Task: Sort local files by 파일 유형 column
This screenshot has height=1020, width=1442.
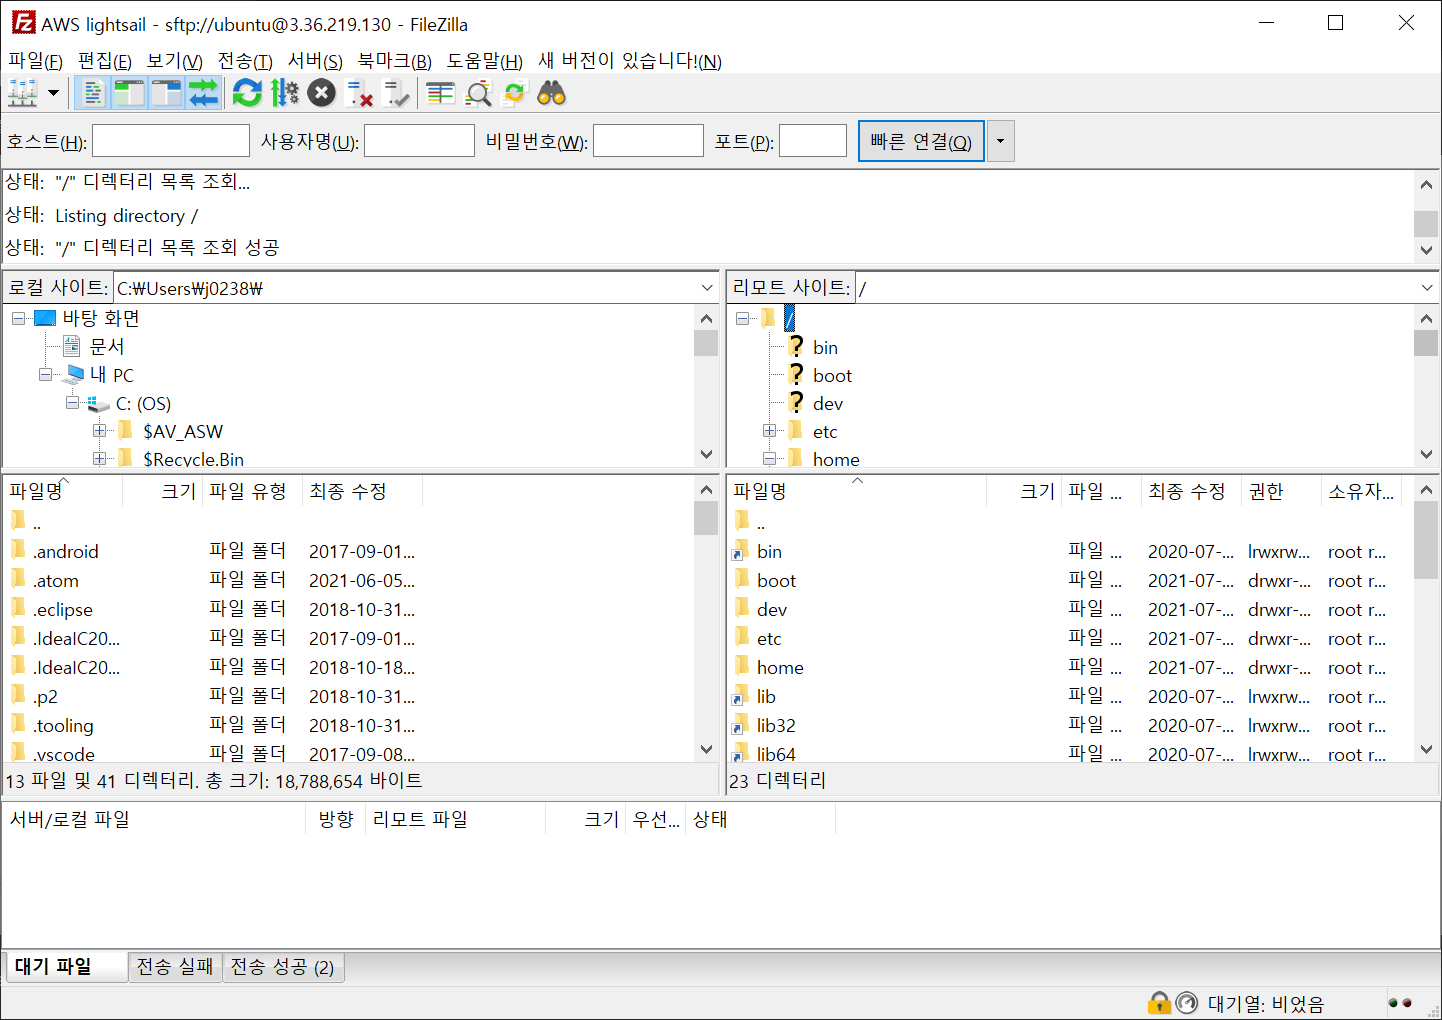Action: (x=252, y=491)
